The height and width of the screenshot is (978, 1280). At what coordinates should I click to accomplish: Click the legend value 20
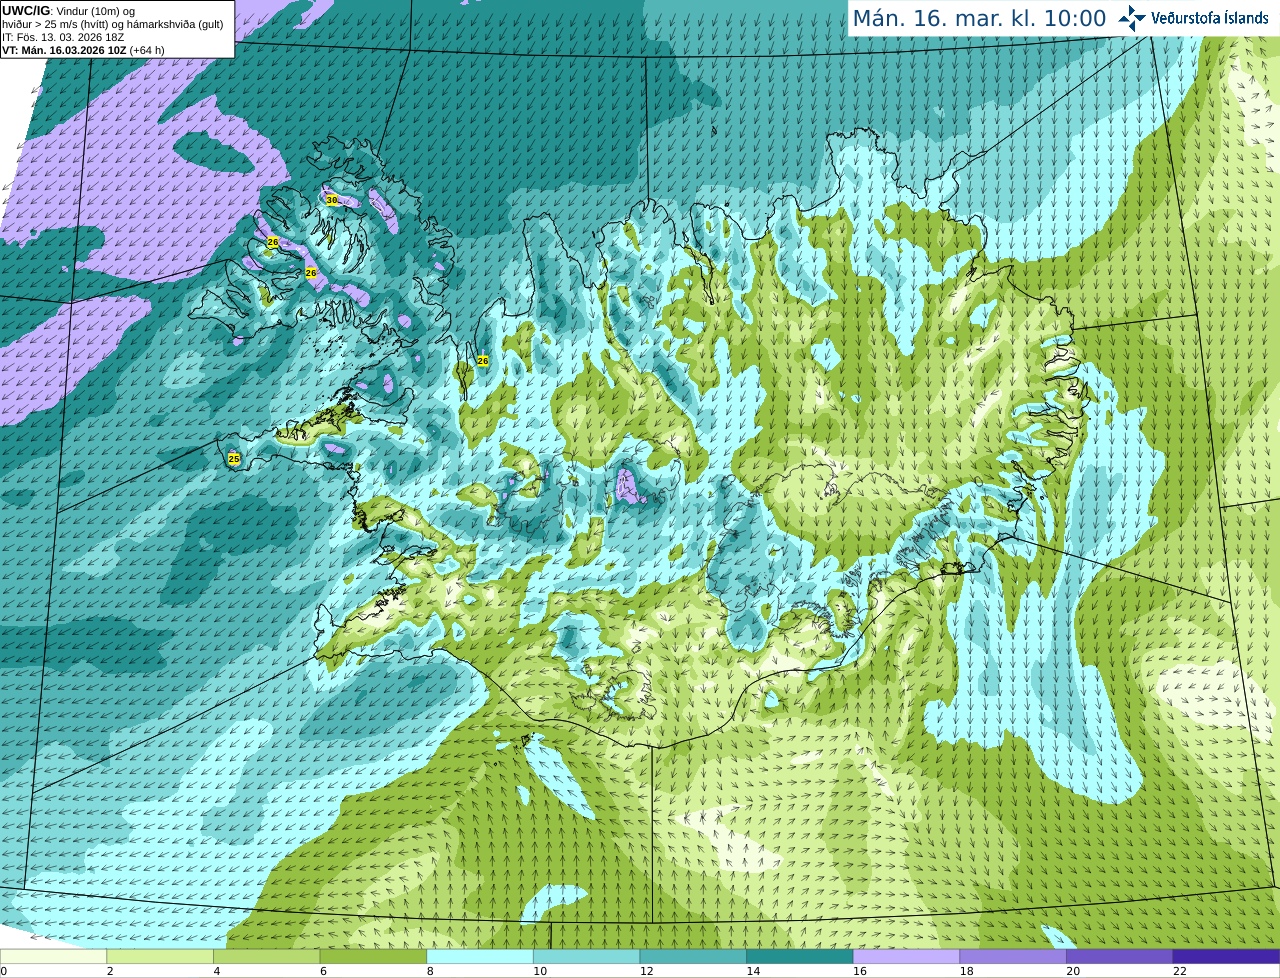[1073, 971]
